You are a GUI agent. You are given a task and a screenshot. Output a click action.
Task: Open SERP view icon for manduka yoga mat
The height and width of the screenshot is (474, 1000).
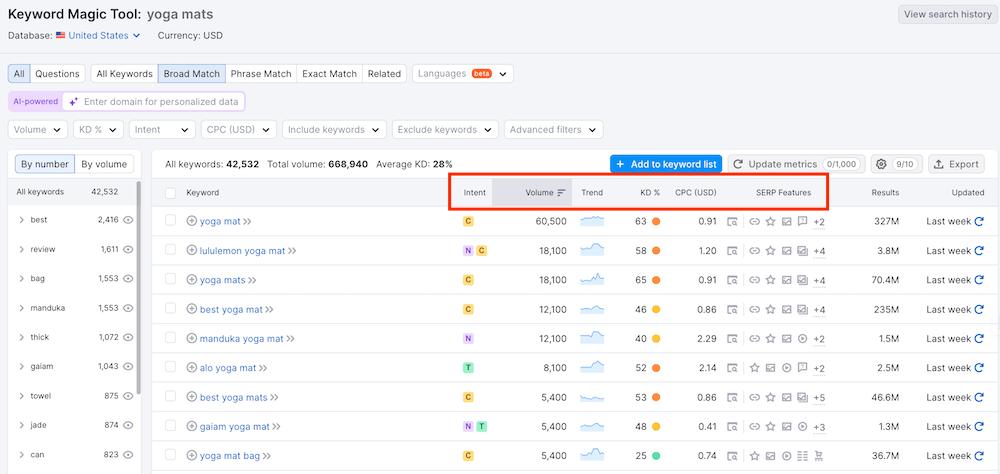(732, 339)
